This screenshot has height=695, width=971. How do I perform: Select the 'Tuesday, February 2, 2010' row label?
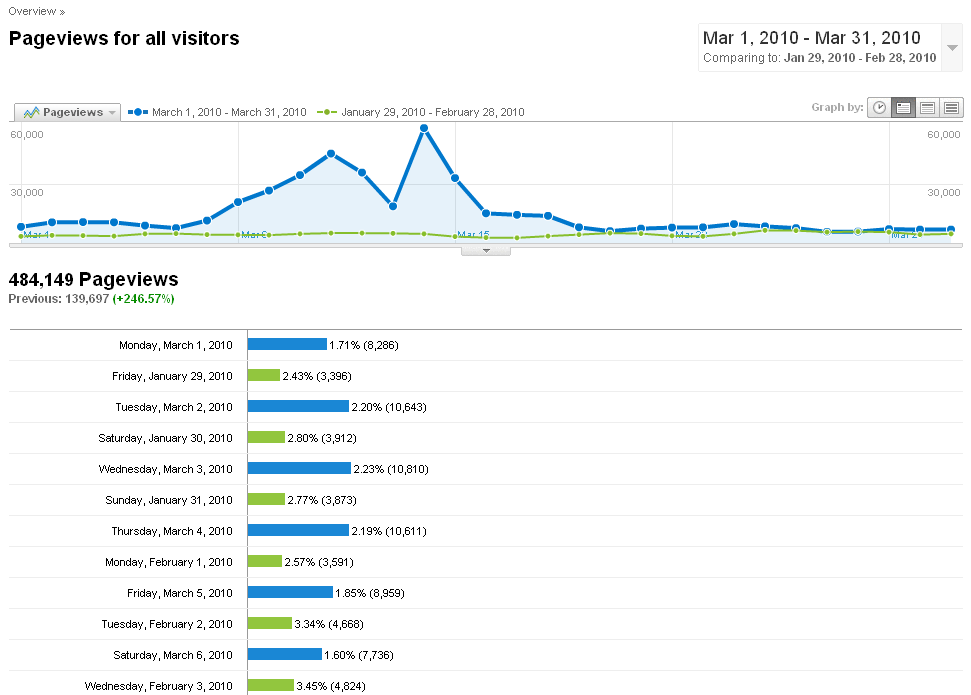(x=167, y=624)
